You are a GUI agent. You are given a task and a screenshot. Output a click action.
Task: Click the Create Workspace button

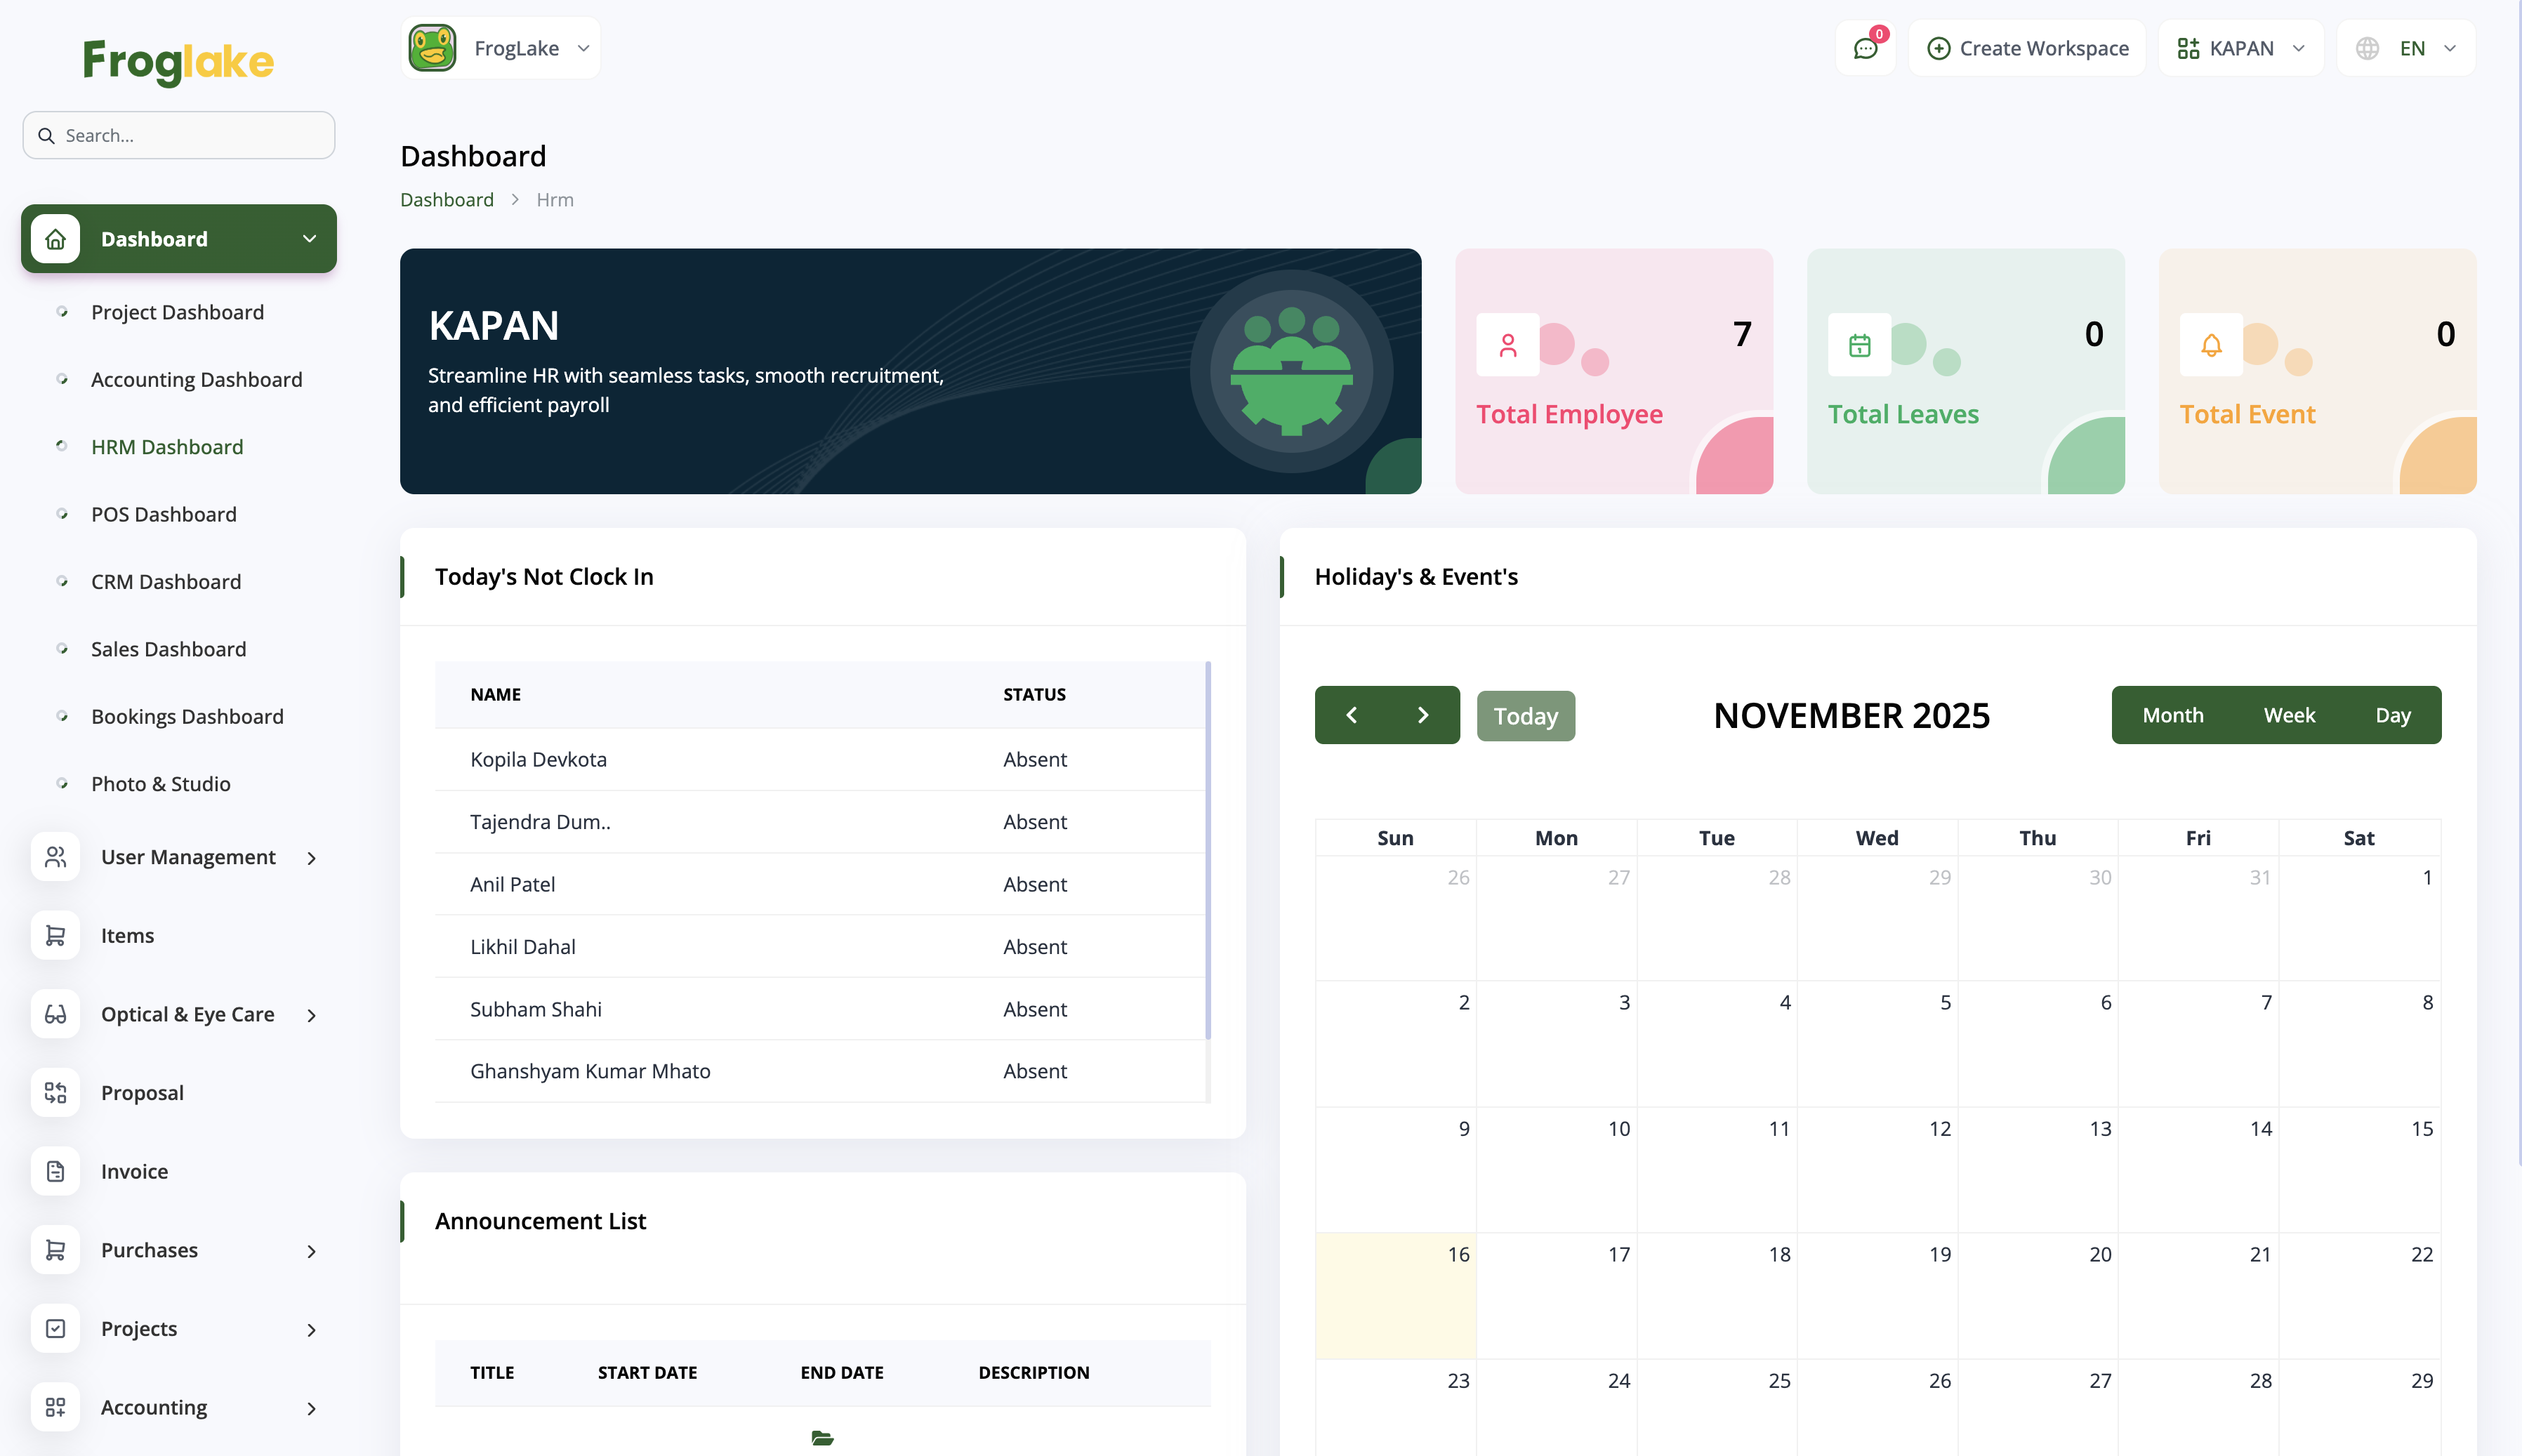click(2027, 48)
